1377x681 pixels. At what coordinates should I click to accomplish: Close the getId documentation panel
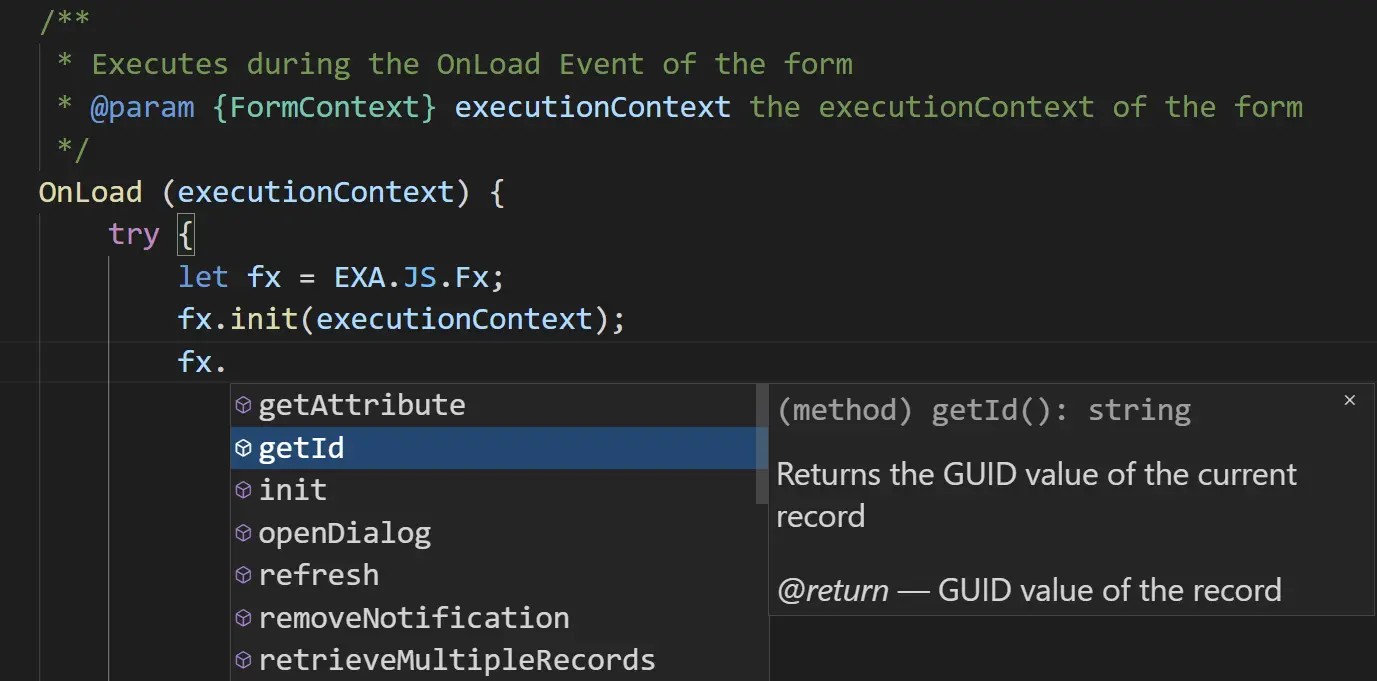(x=1349, y=400)
